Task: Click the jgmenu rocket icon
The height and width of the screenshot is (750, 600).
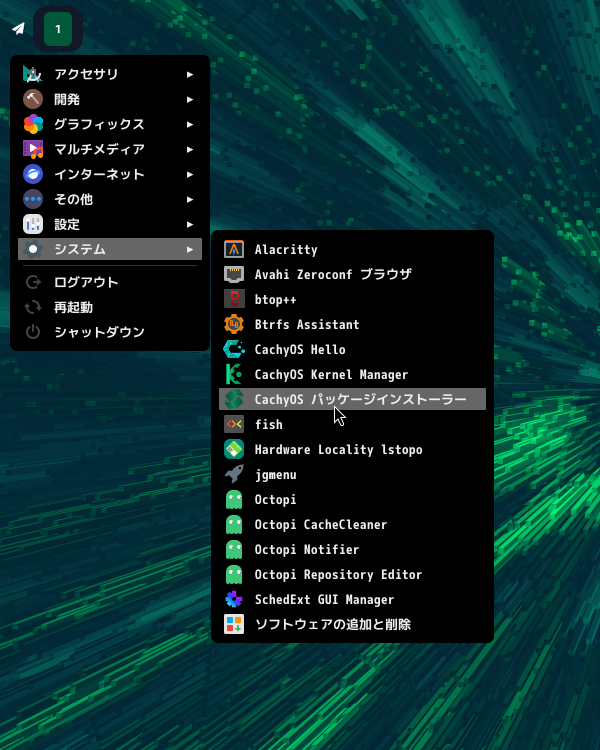Action: [234, 474]
